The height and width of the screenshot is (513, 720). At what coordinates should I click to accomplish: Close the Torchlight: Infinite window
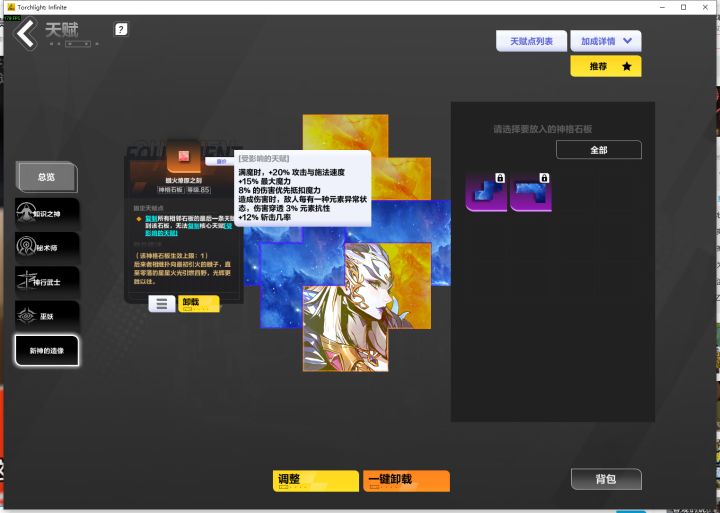point(705,7)
